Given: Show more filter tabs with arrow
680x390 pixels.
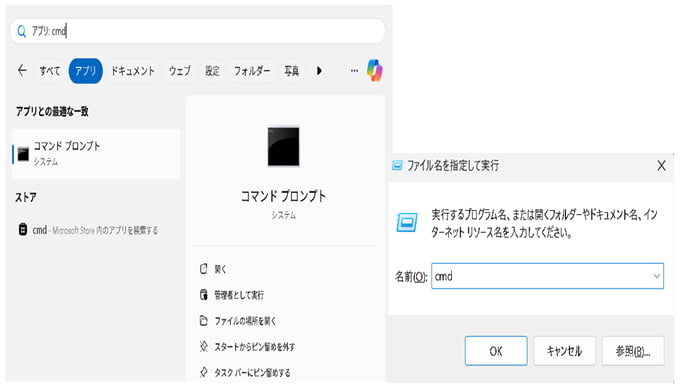Looking at the screenshot, I should 319,71.
